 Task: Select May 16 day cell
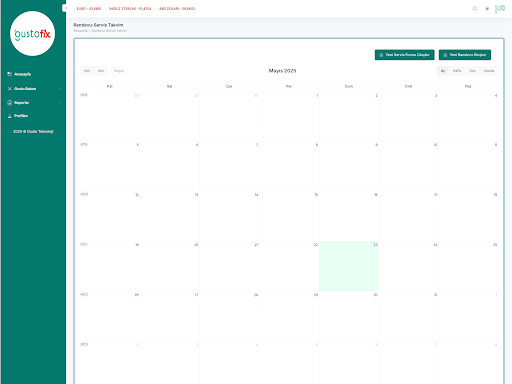coord(349,217)
